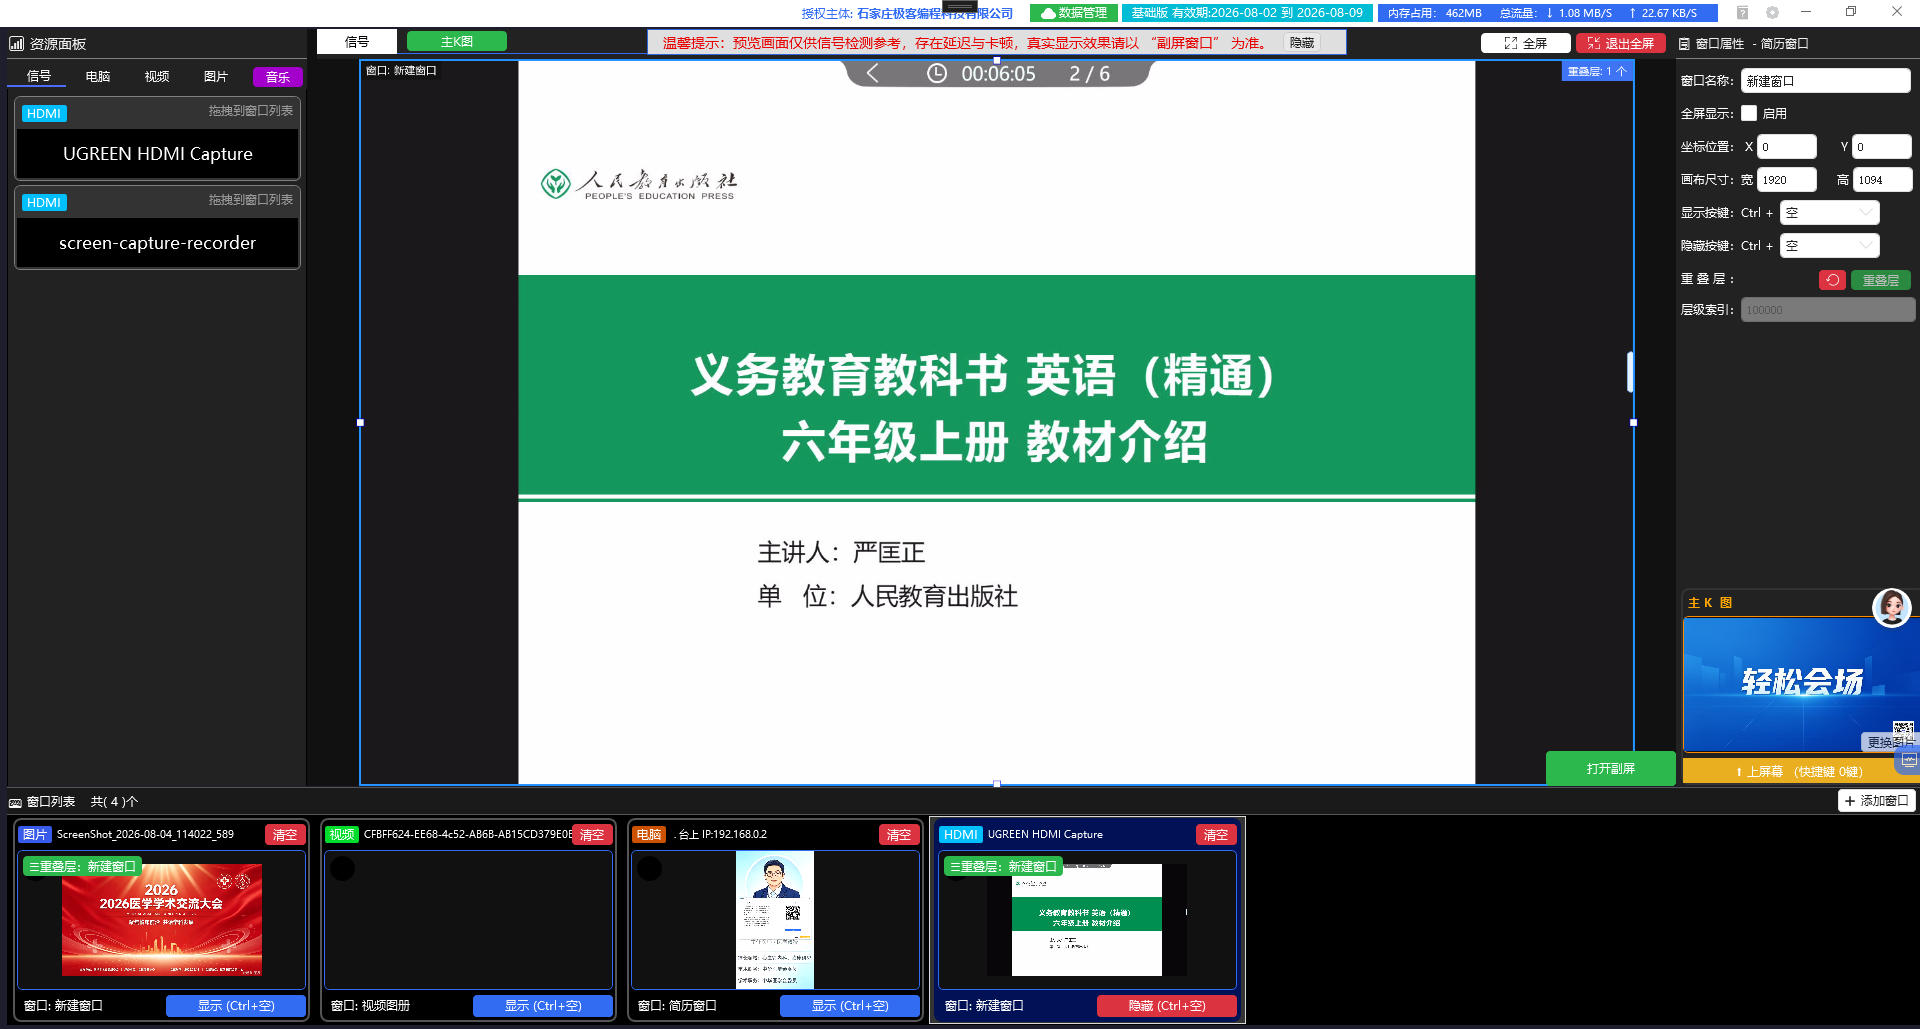1920x1029 pixels.
Task: Click HDMI badge on UGREEN window list card
Action: click(x=961, y=835)
